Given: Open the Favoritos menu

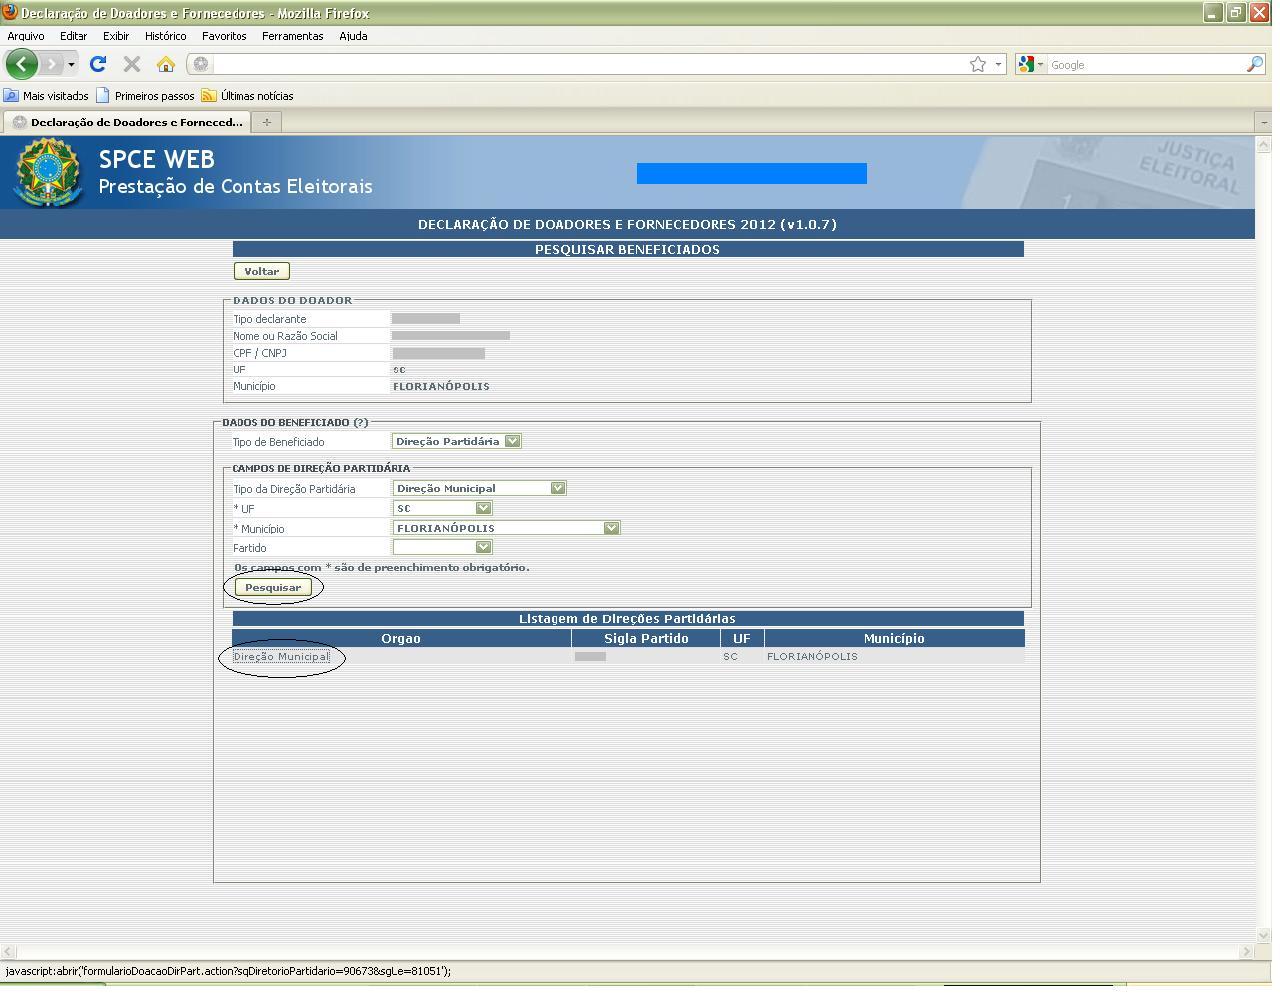Looking at the screenshot, I should pyautogui.click(x=224, y=36).
